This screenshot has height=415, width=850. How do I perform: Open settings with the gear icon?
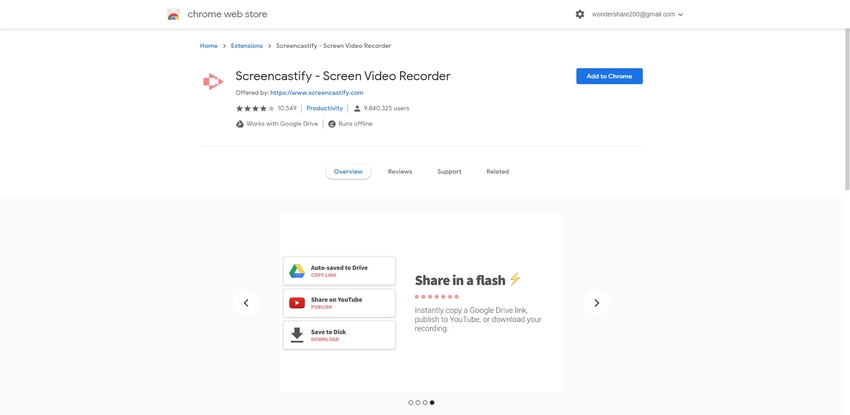pos(579,15)
